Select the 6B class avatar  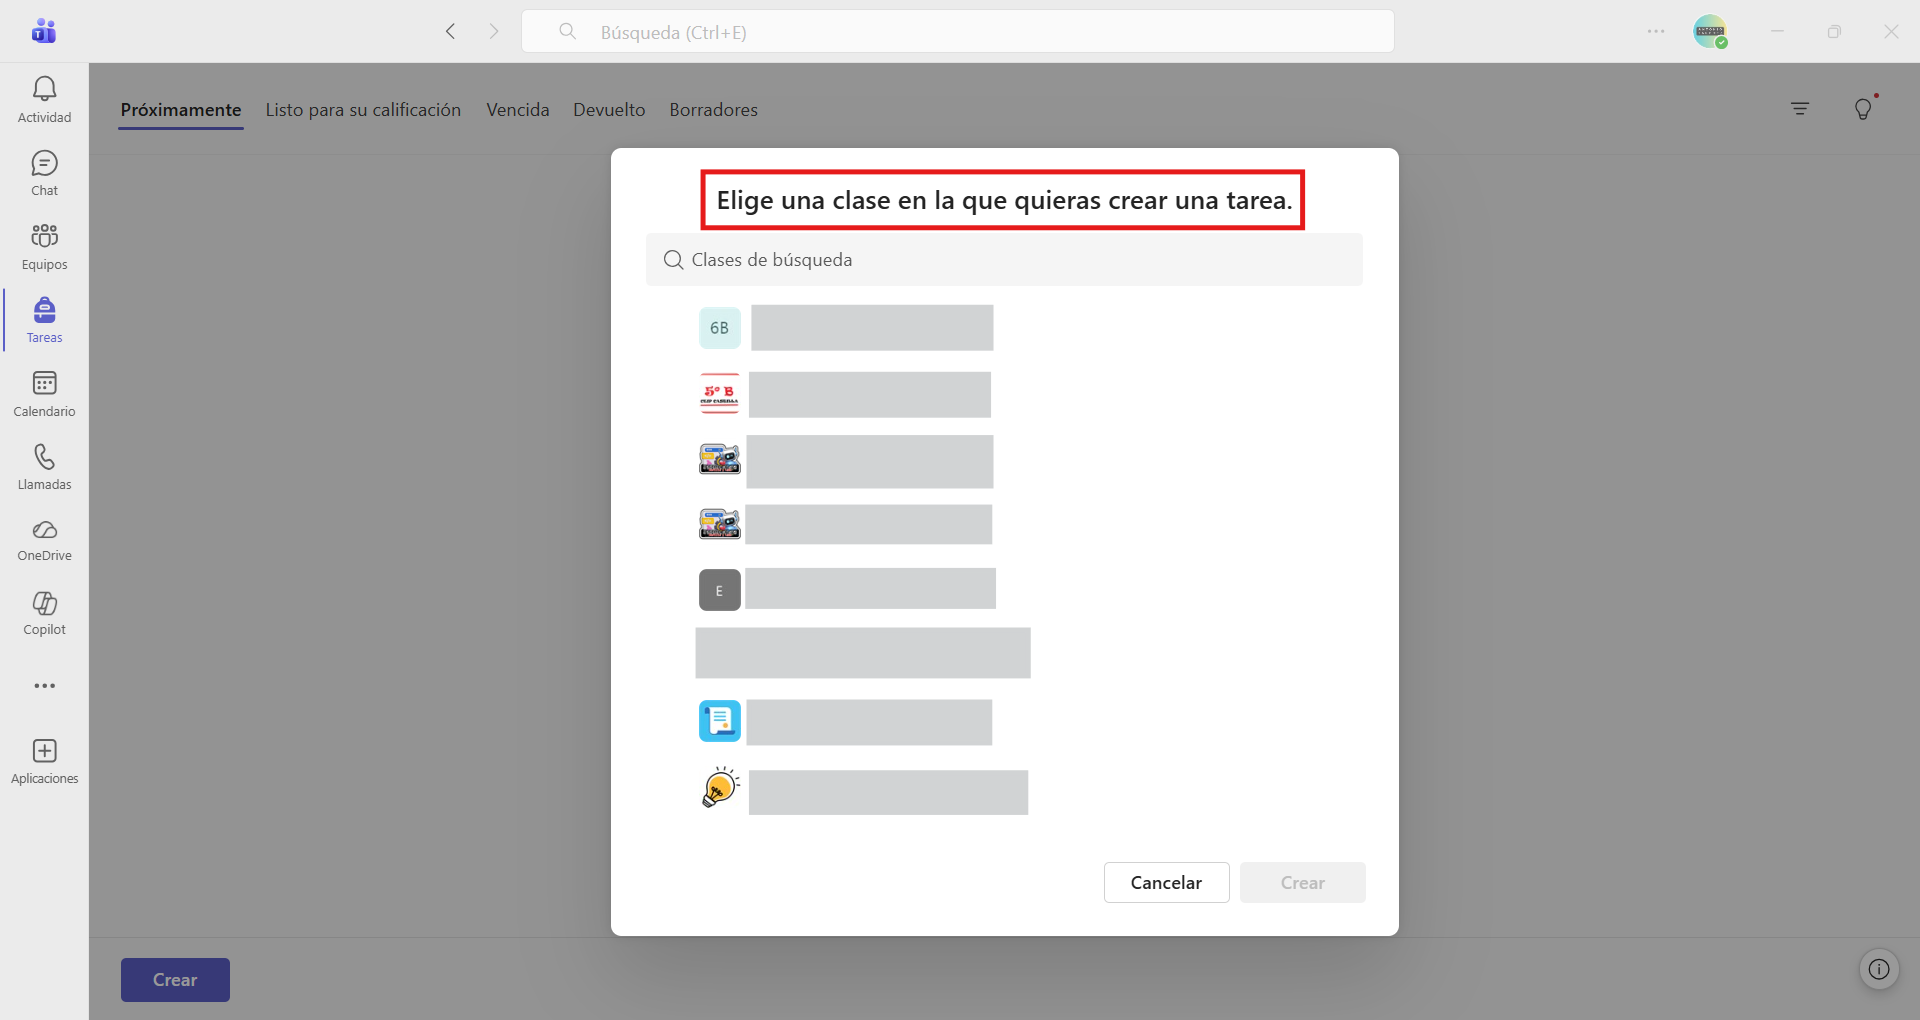coord(719,328)
